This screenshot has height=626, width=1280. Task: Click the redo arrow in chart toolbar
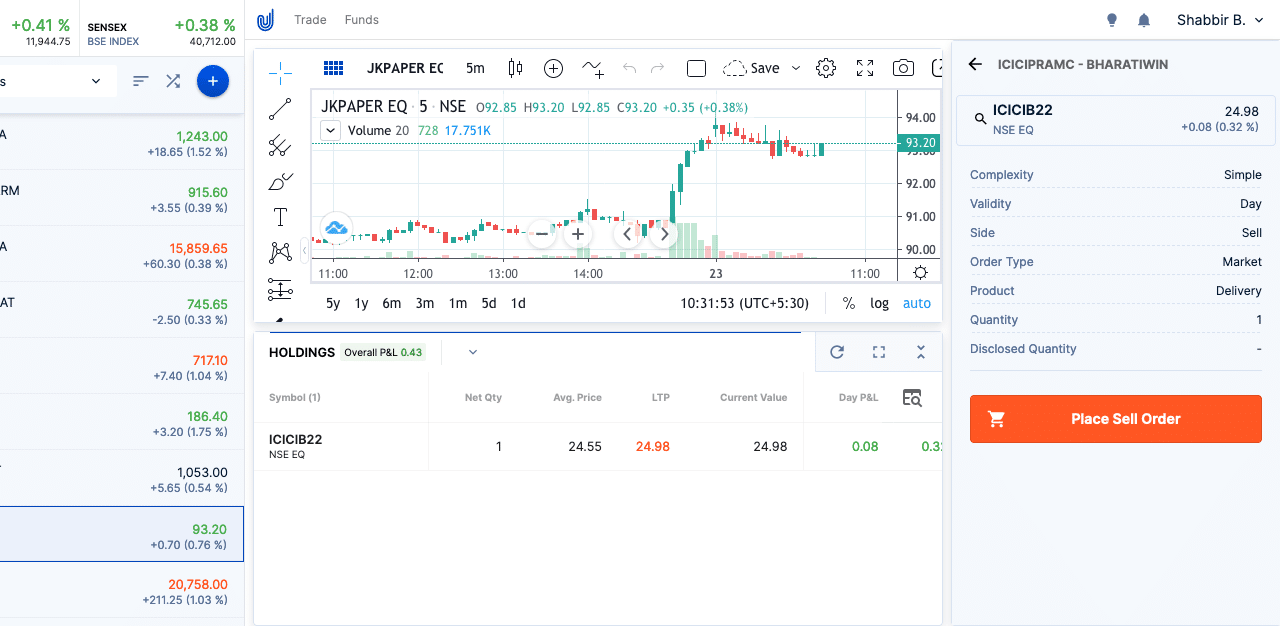(657, 68)
